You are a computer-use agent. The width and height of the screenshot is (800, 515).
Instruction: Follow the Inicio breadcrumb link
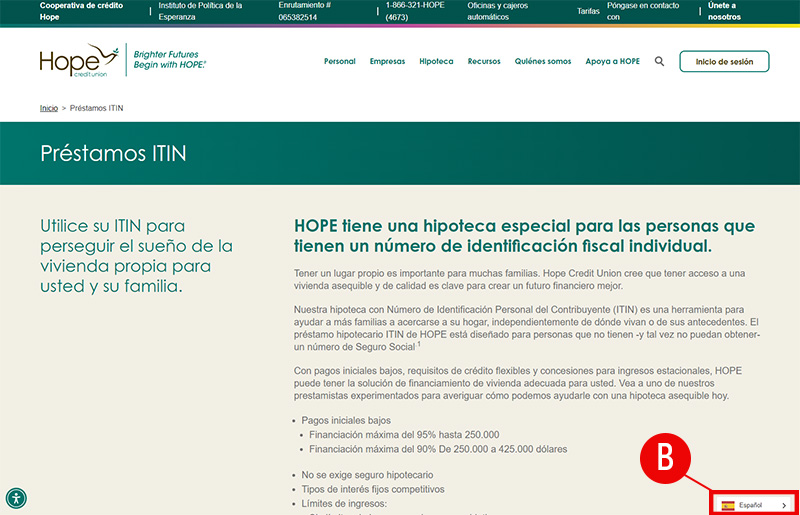[48, 108]
